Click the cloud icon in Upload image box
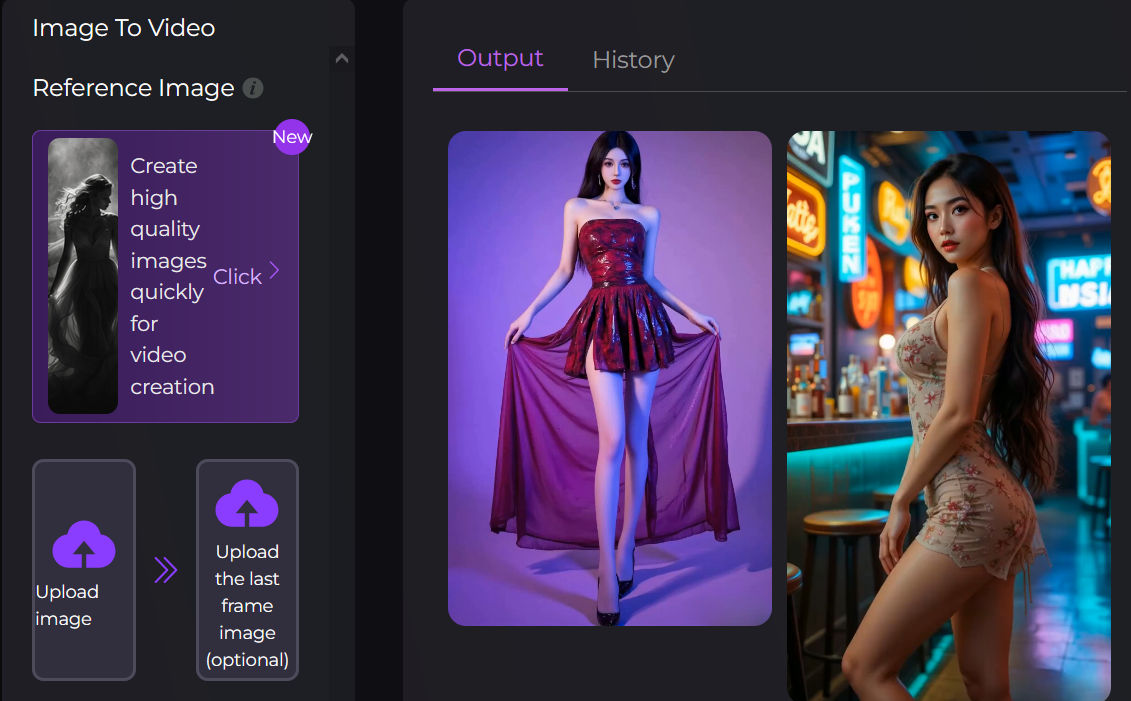1131x701 pixels. pos(84,545)
